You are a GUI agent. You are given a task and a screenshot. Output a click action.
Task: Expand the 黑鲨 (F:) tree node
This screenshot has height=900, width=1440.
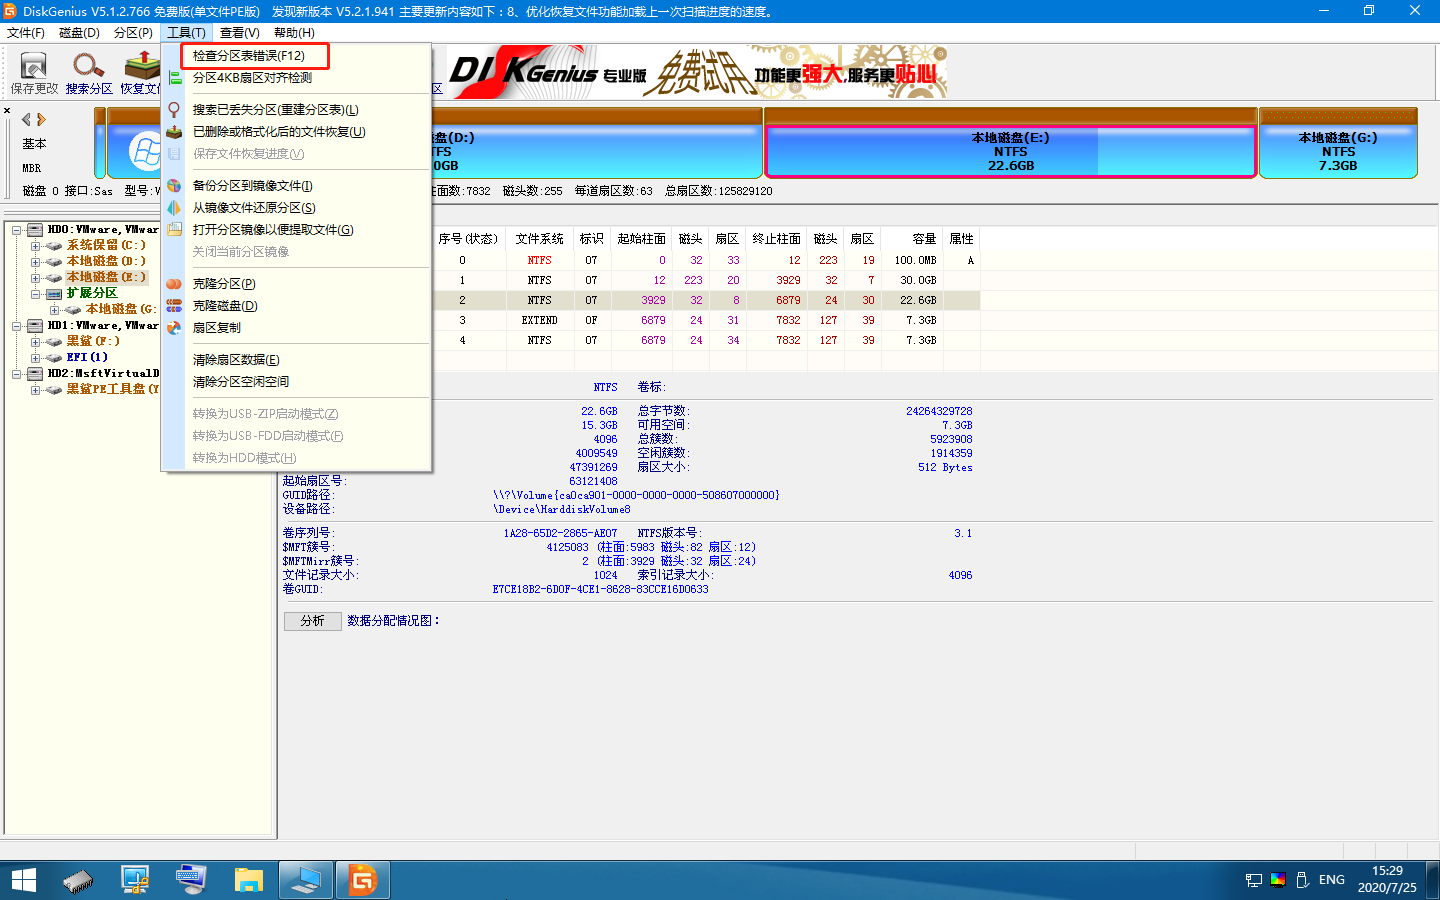coord(35,342)
